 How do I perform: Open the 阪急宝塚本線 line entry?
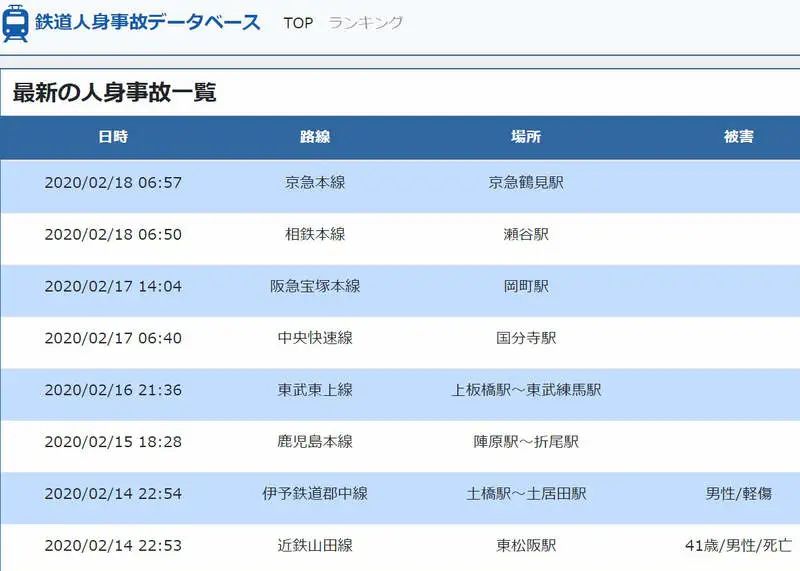(315, 286)
